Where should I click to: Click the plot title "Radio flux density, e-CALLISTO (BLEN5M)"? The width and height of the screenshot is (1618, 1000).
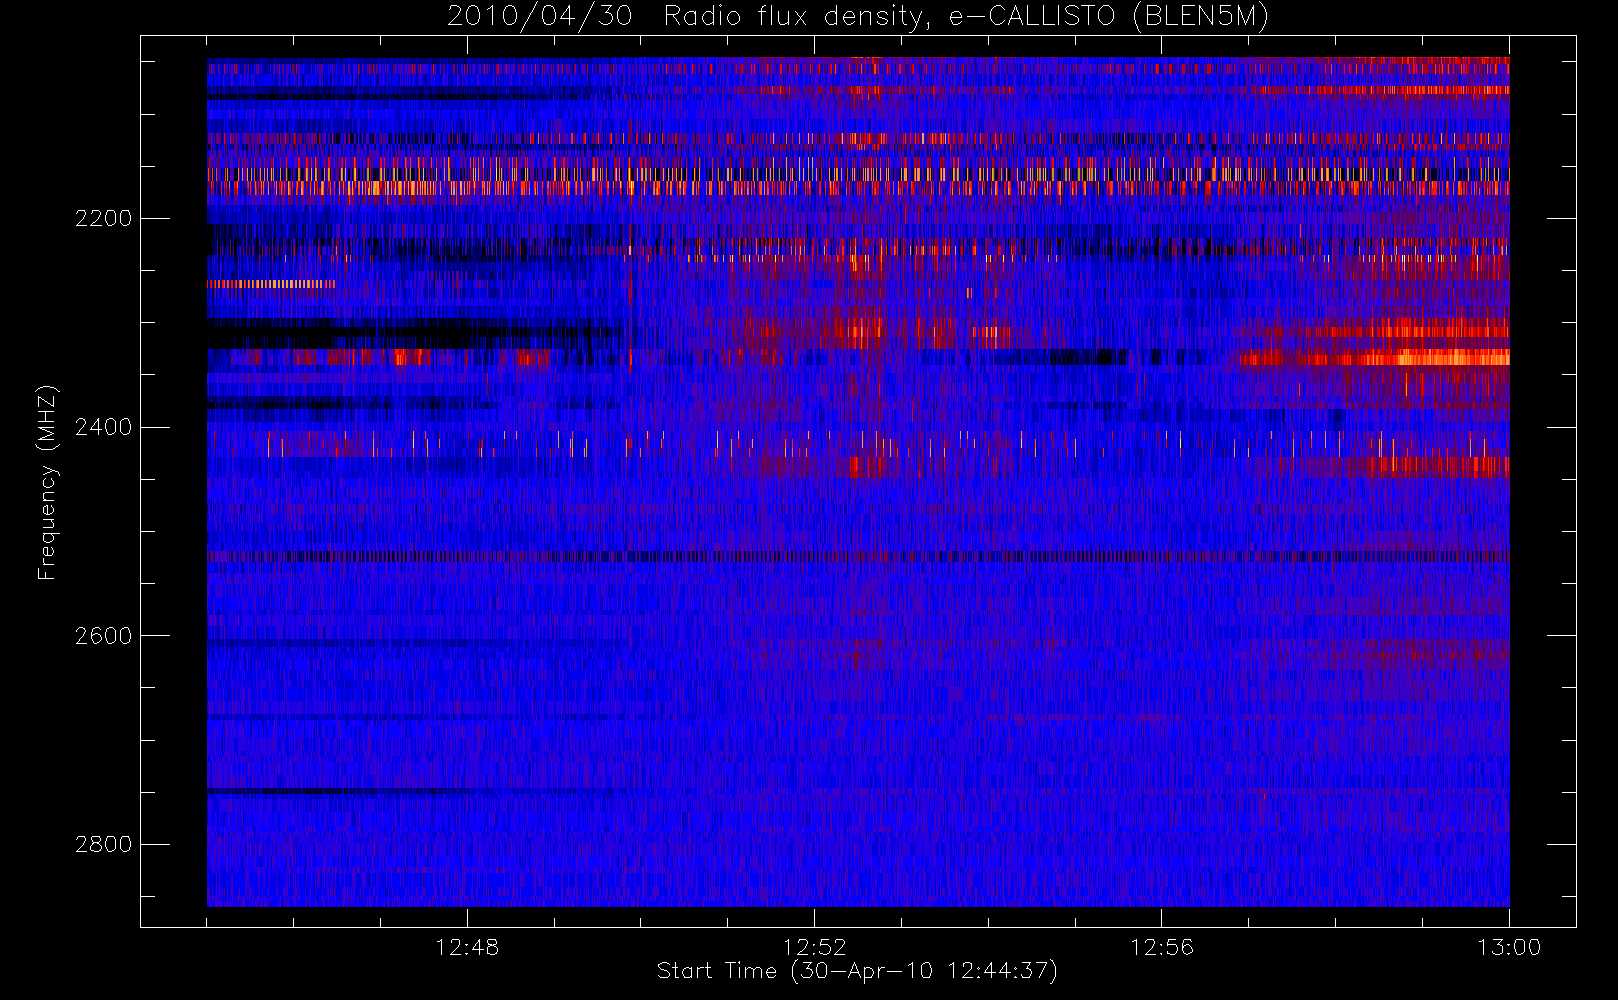967,16
